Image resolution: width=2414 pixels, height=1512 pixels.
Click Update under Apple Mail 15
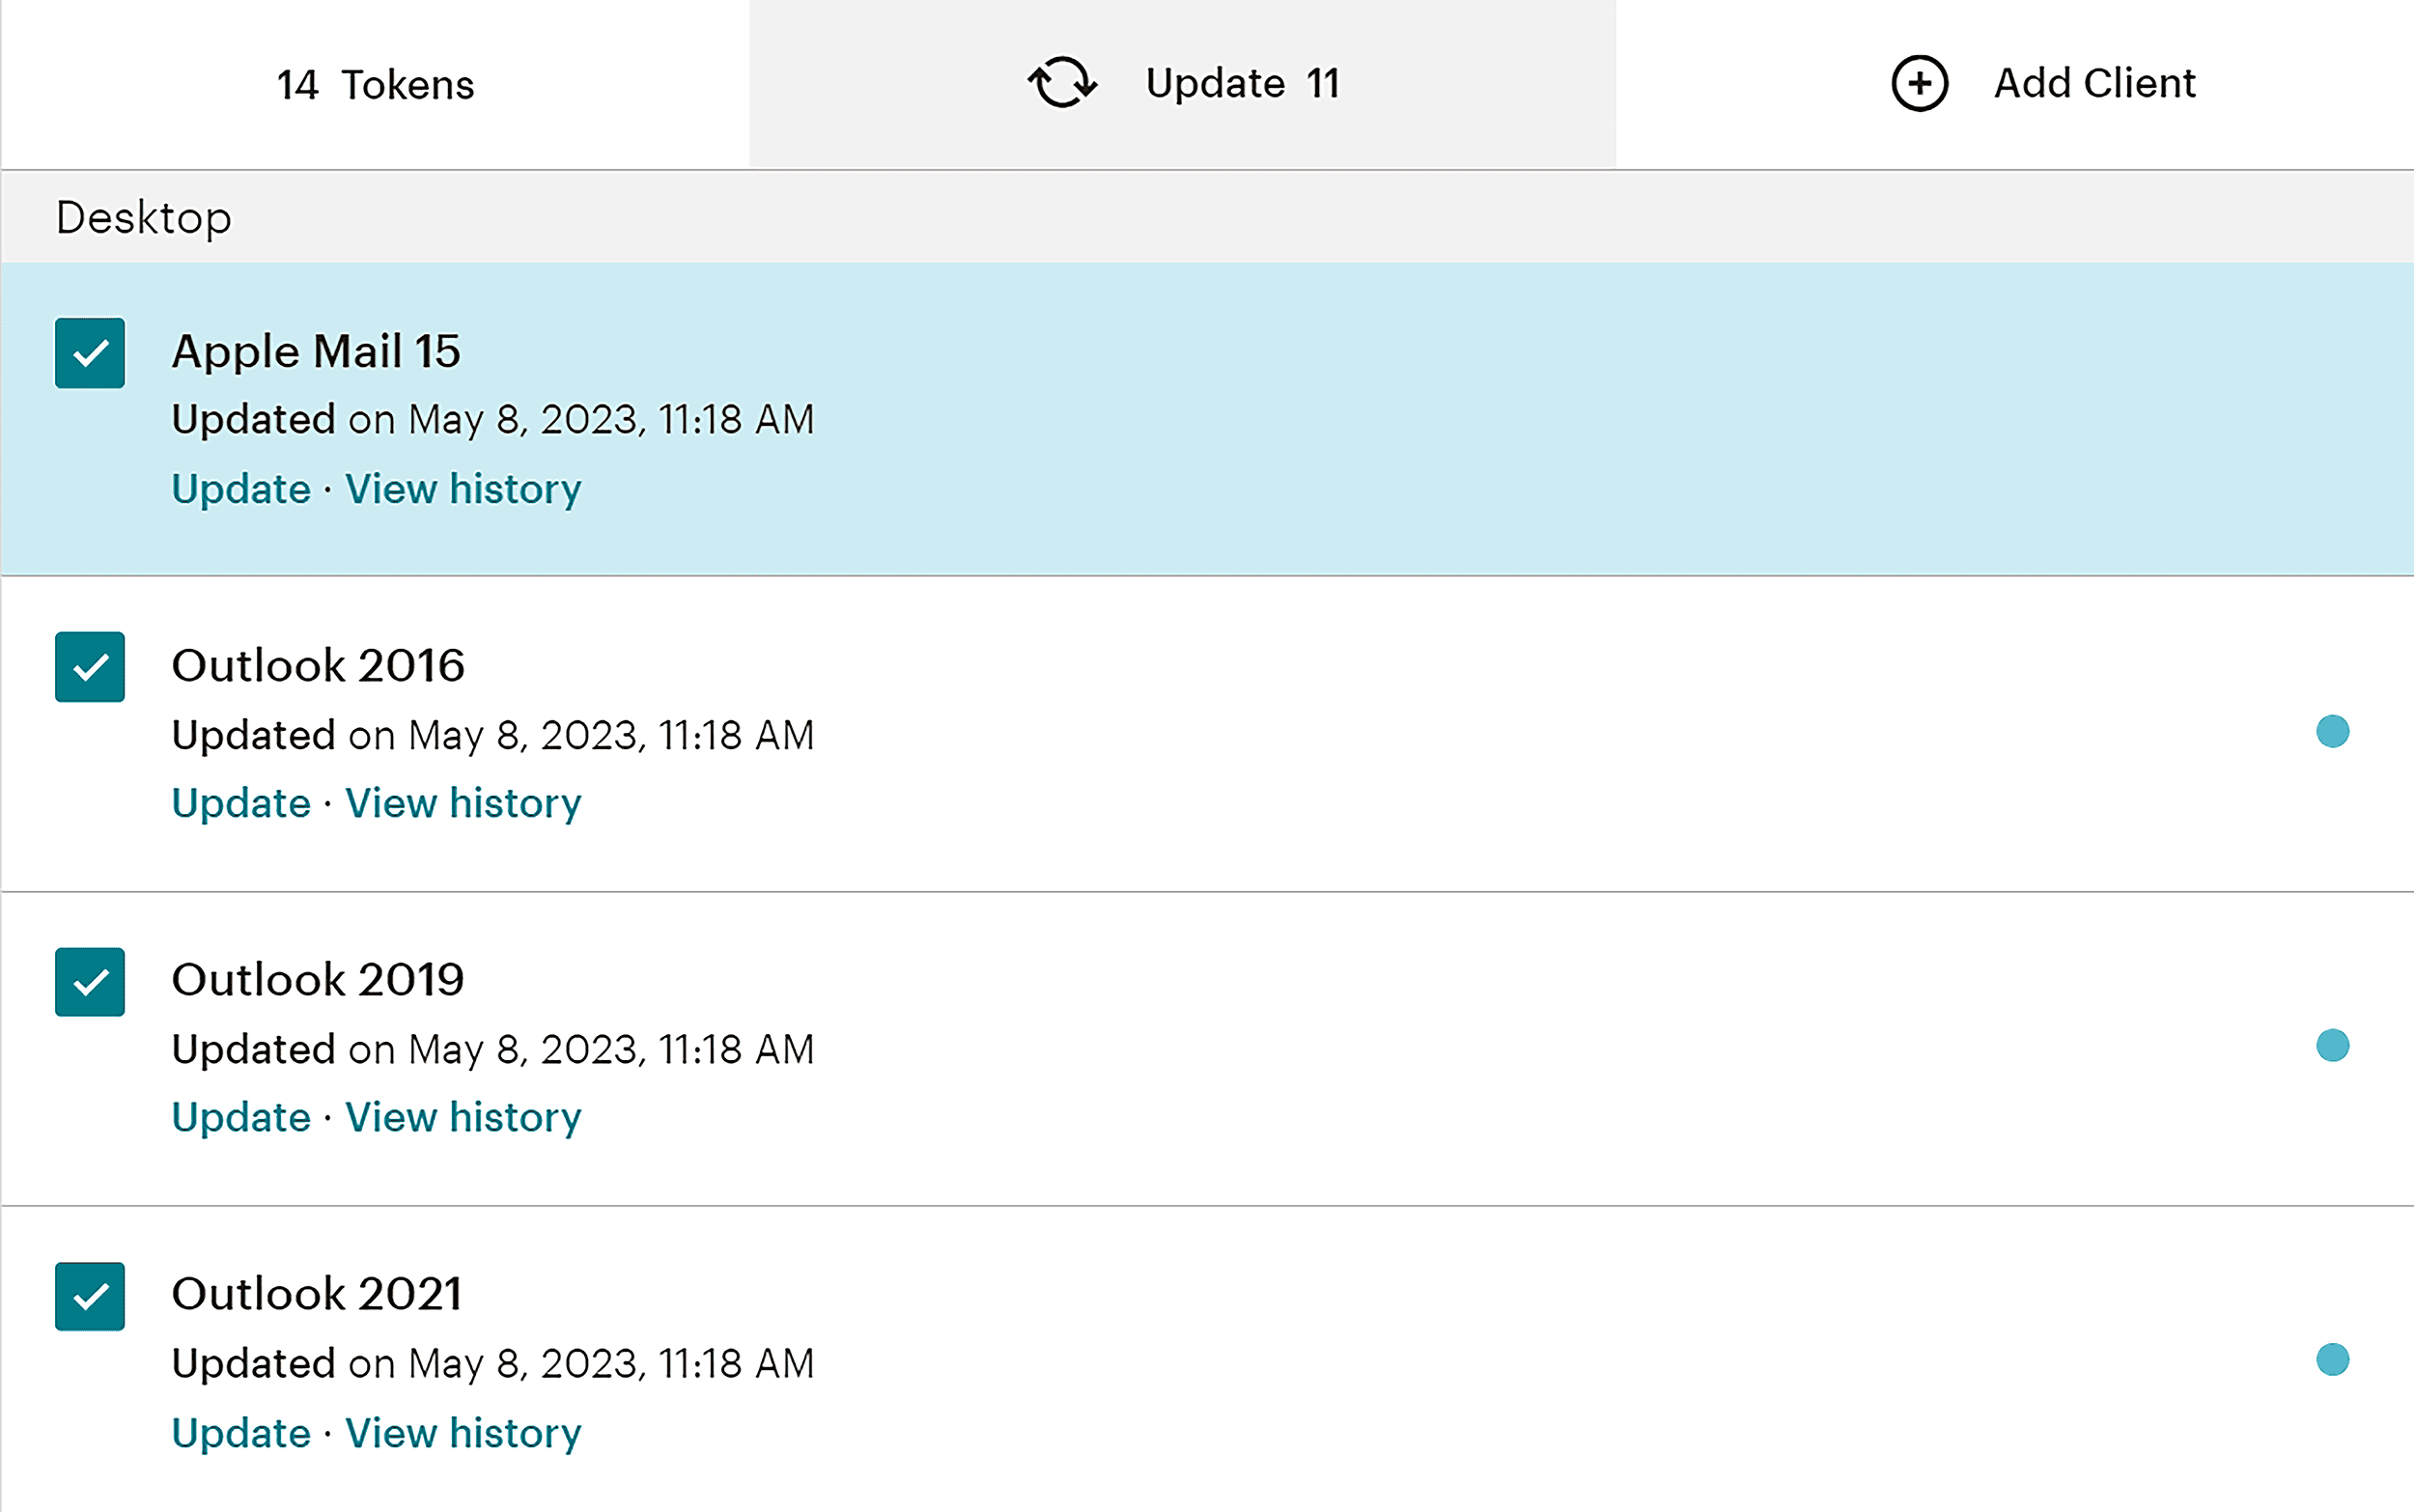tap(240, 489)
